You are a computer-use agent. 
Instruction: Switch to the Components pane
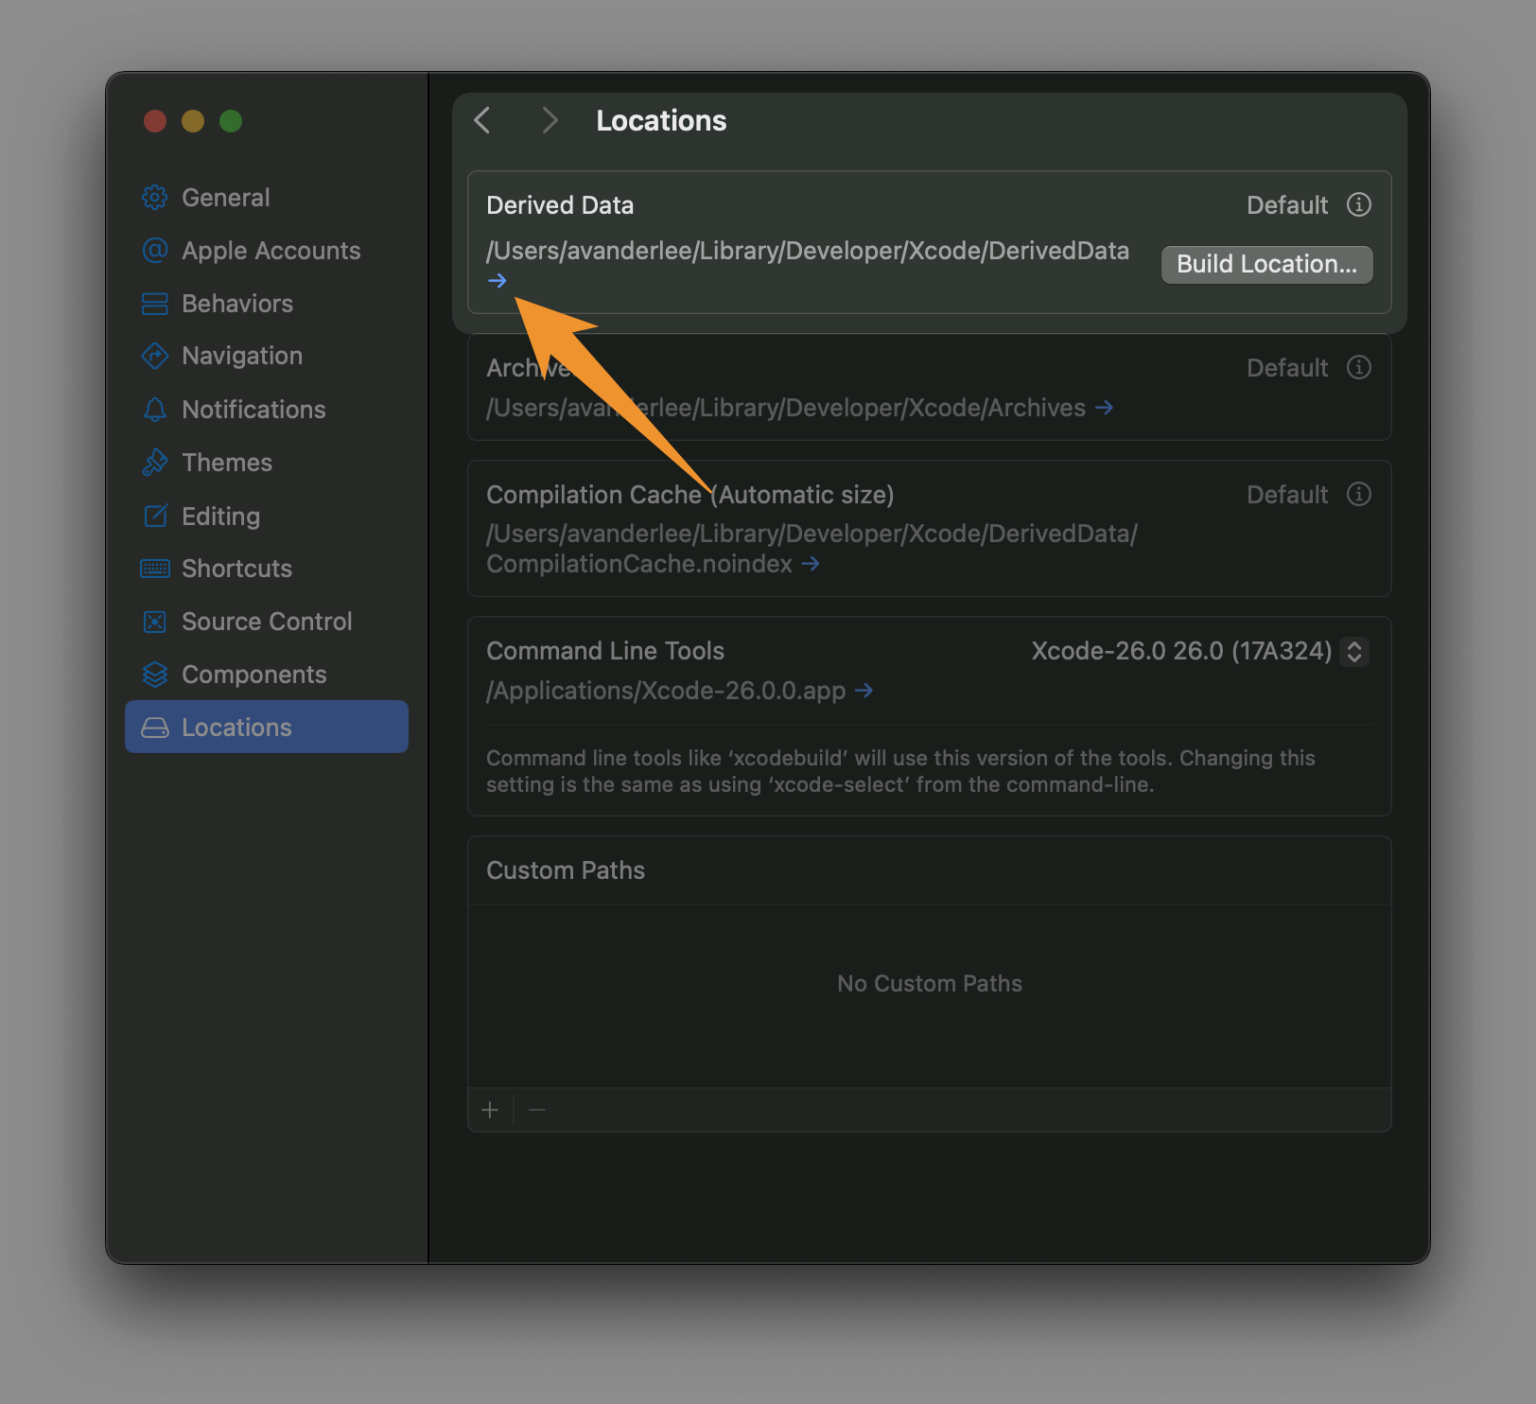pyautogui.click(x=254, y=674)
